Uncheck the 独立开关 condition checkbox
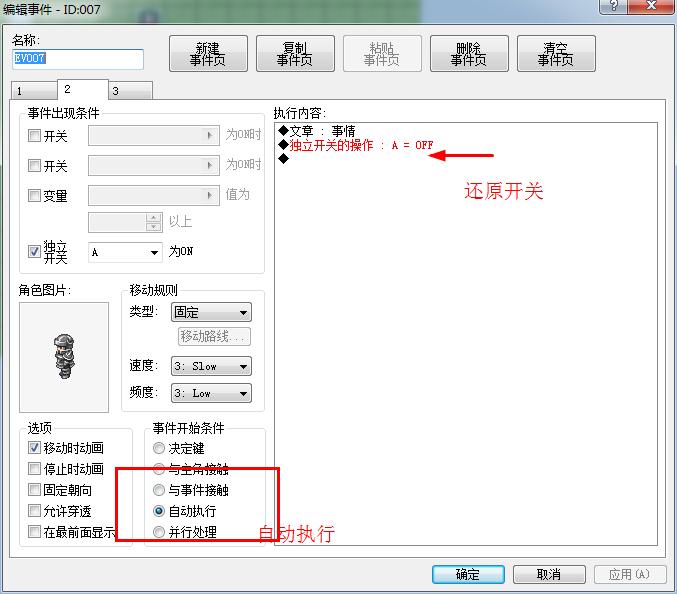The image size is (677, 594). (34, 251)
